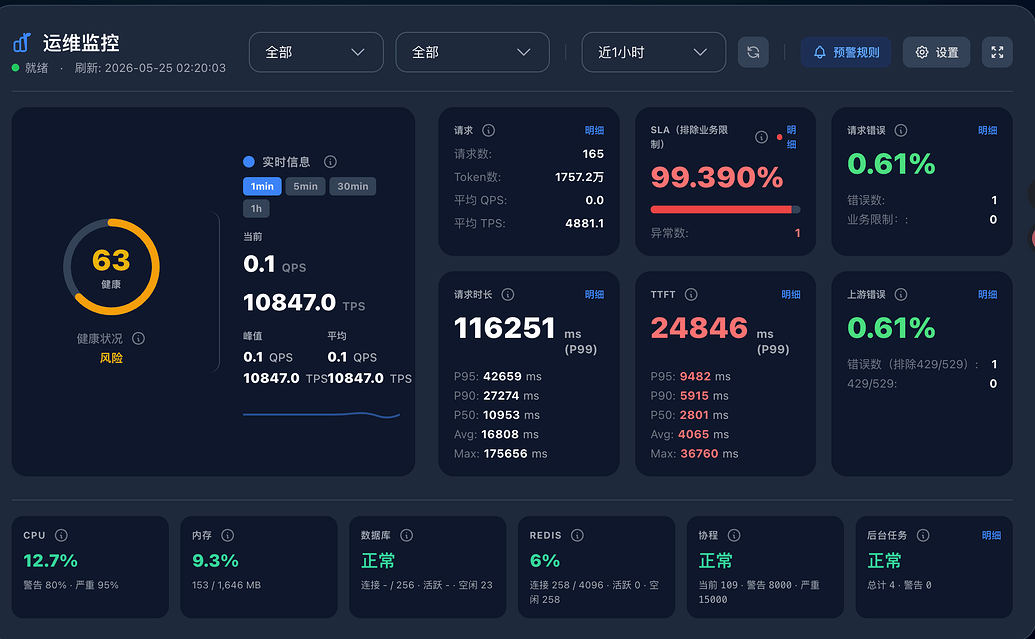The width and height of the screenshot is (1035, 639).
Task: Open 明细 link on SLA card
Action: pos(791,137)
